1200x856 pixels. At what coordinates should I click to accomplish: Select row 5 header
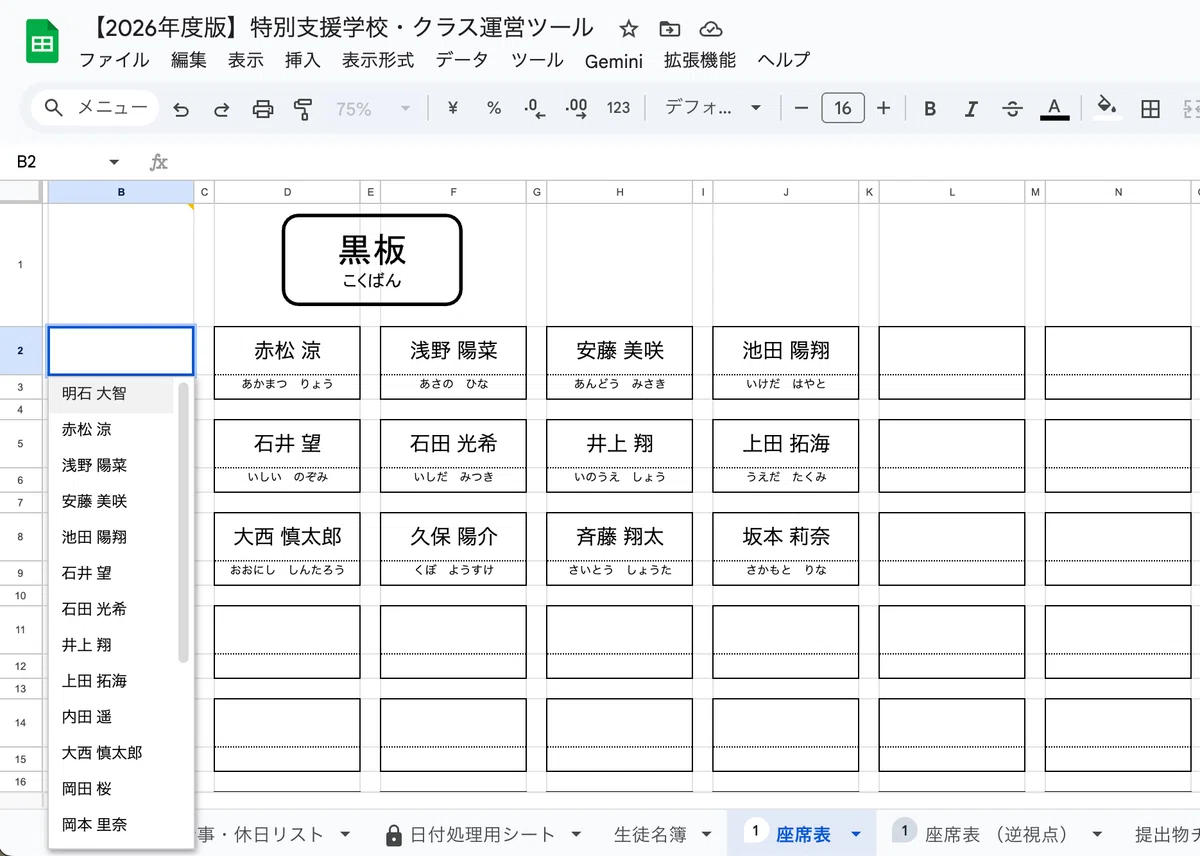pyautogui.click(x=21, y=442)
